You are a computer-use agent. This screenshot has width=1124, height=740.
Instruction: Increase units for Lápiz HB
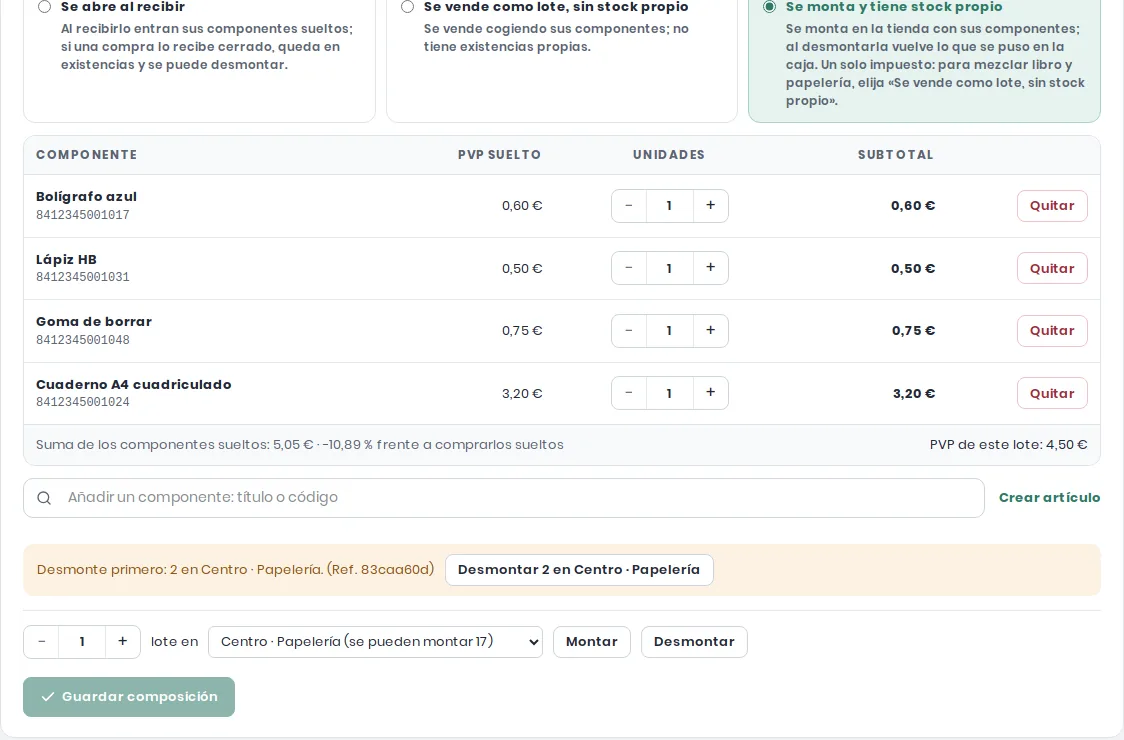[x=710, y=268]
